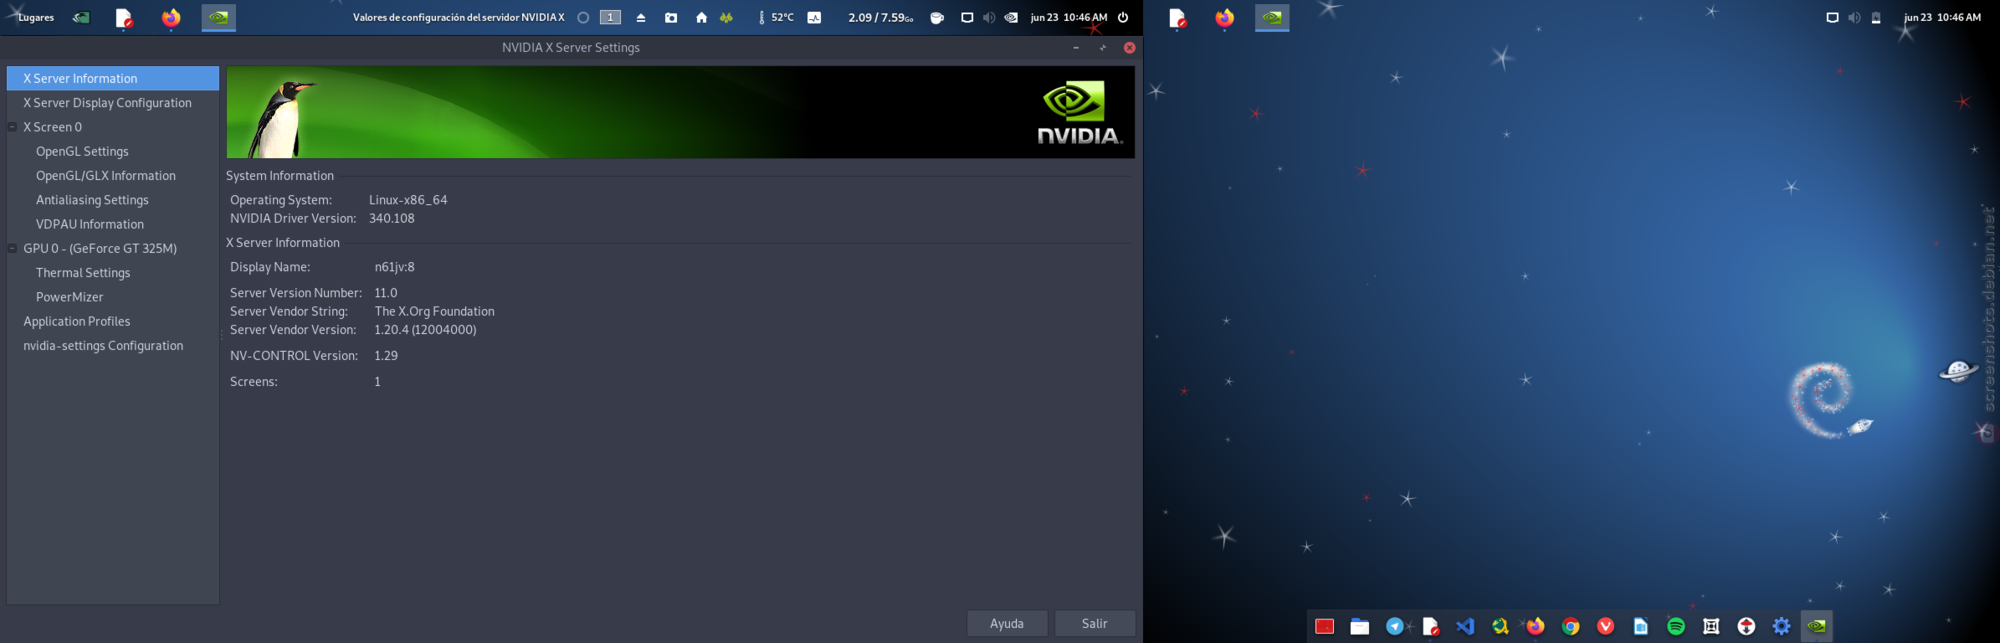Launch Firefox from the bottom dock
The image size is (2000, 643).
(1536, 626)
